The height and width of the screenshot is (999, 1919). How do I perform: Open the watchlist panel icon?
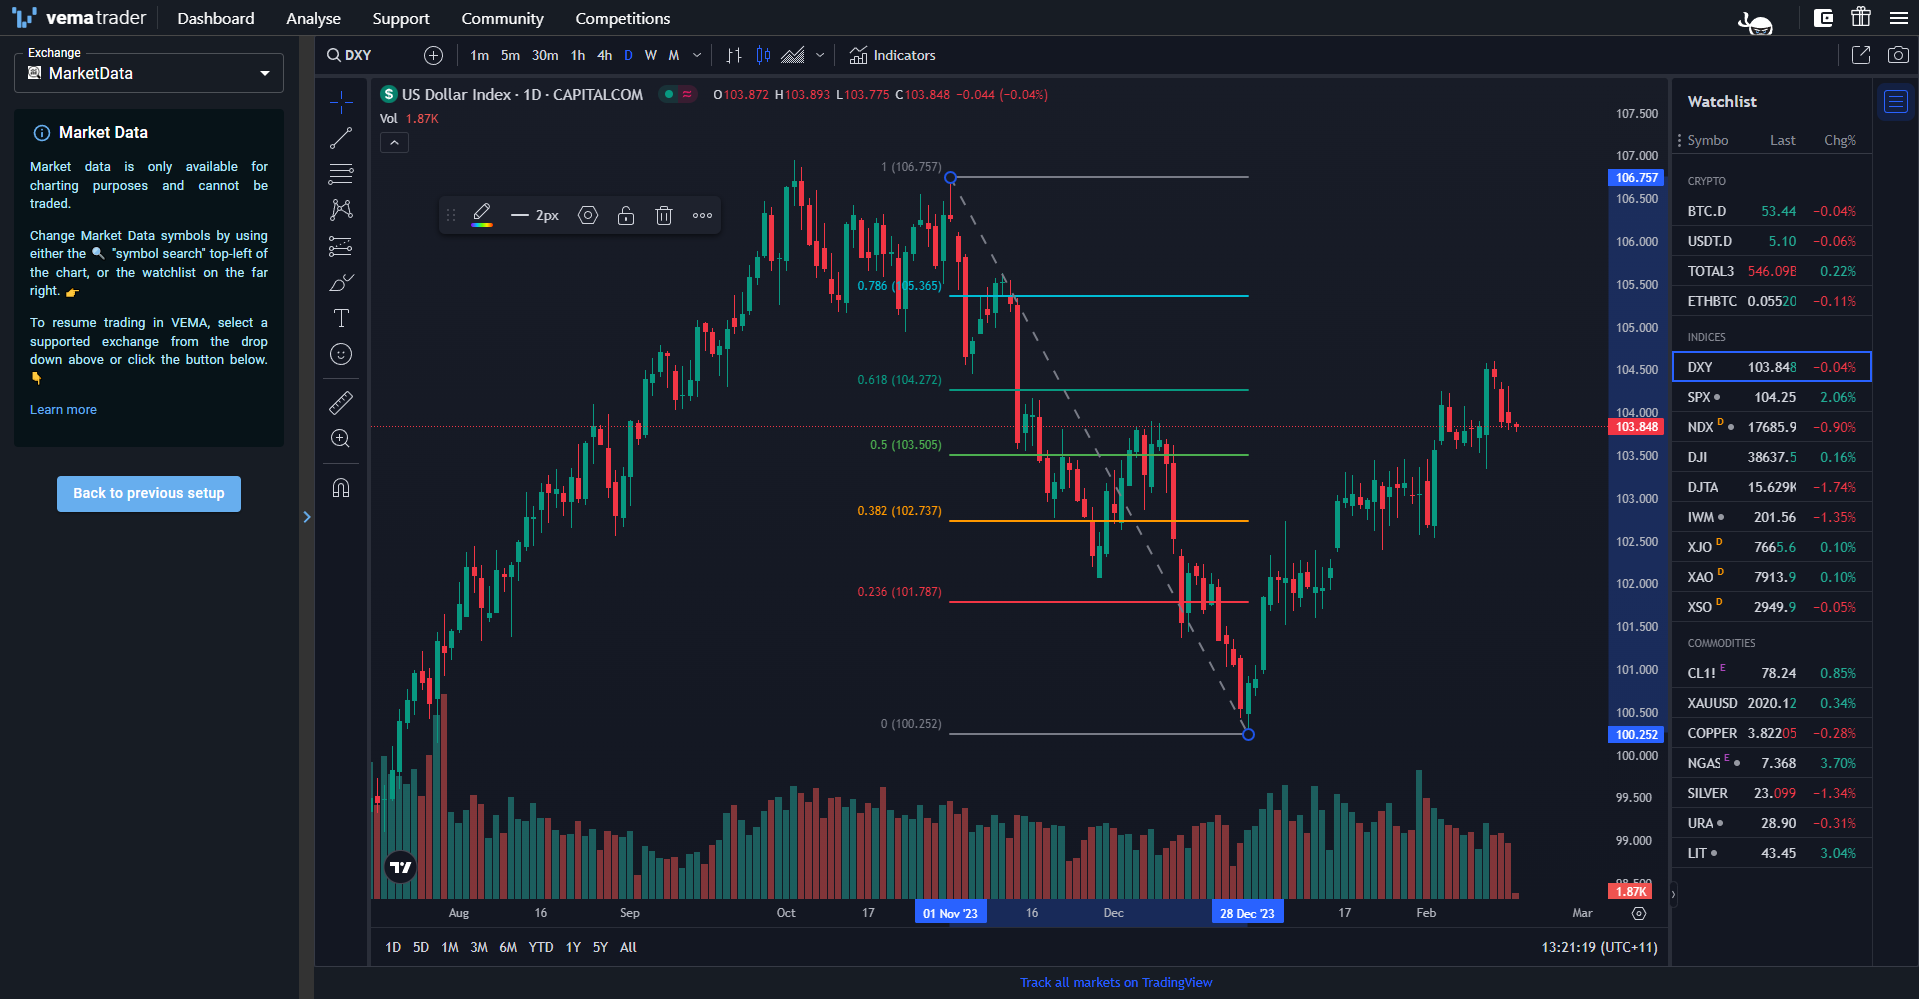click(1896, 101)
